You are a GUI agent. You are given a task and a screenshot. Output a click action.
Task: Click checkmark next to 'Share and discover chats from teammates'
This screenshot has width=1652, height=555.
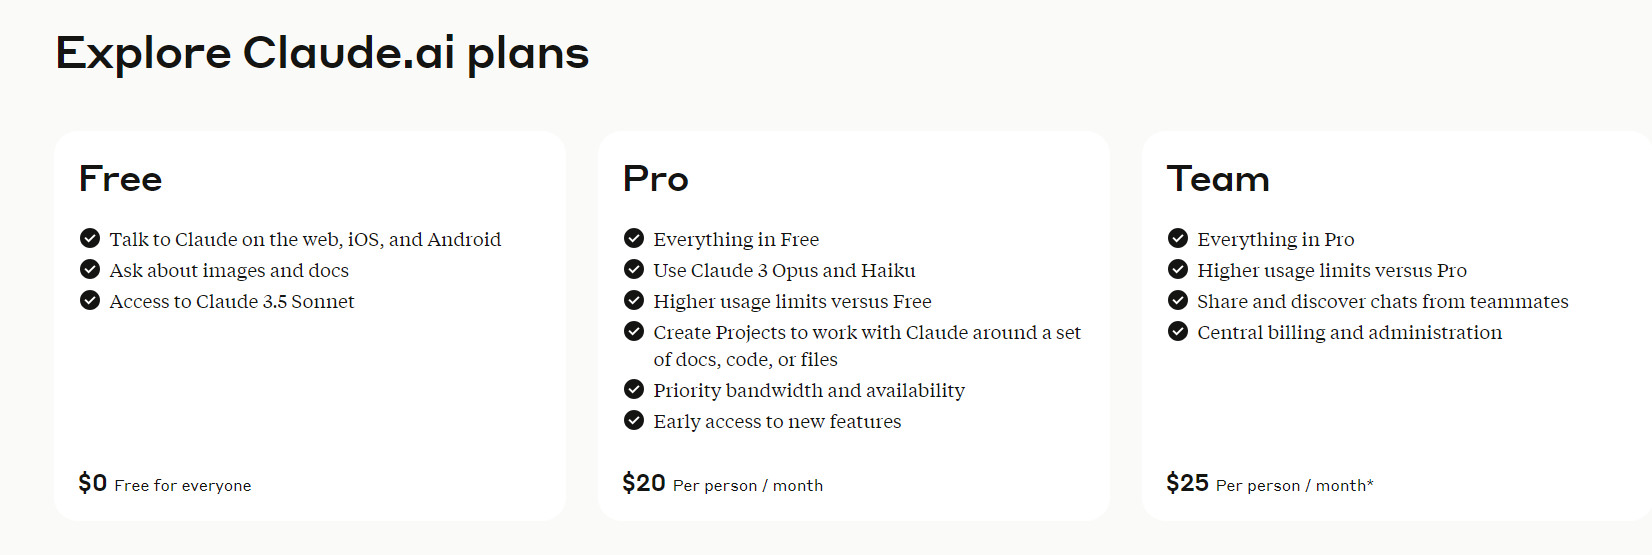(1178, 300)
